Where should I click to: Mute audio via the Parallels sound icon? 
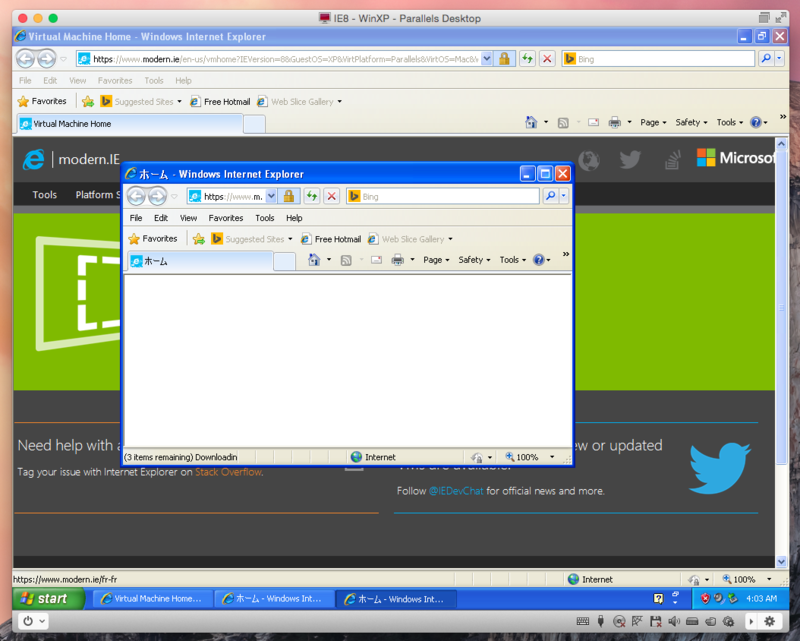(x=674, y=621)
